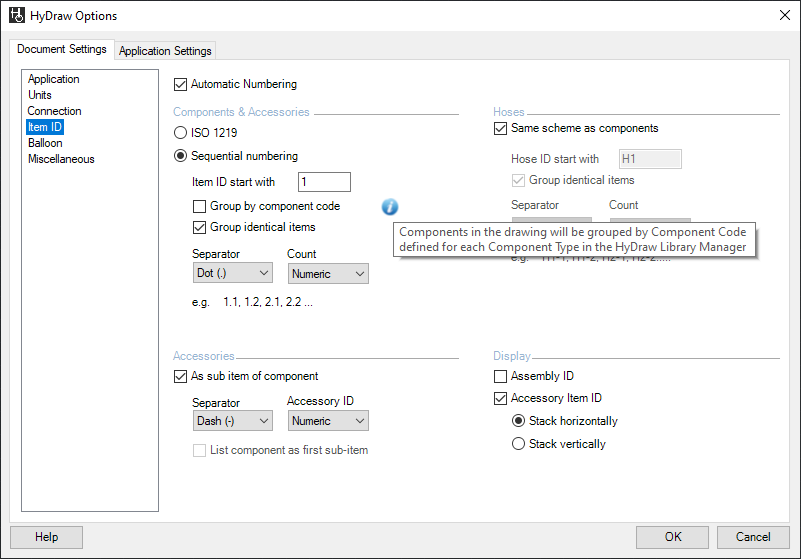
Task: Click the example text 1.1, 1.2, 2.1, 2.2
Action: pyautogui.click(x=268, y=302)
